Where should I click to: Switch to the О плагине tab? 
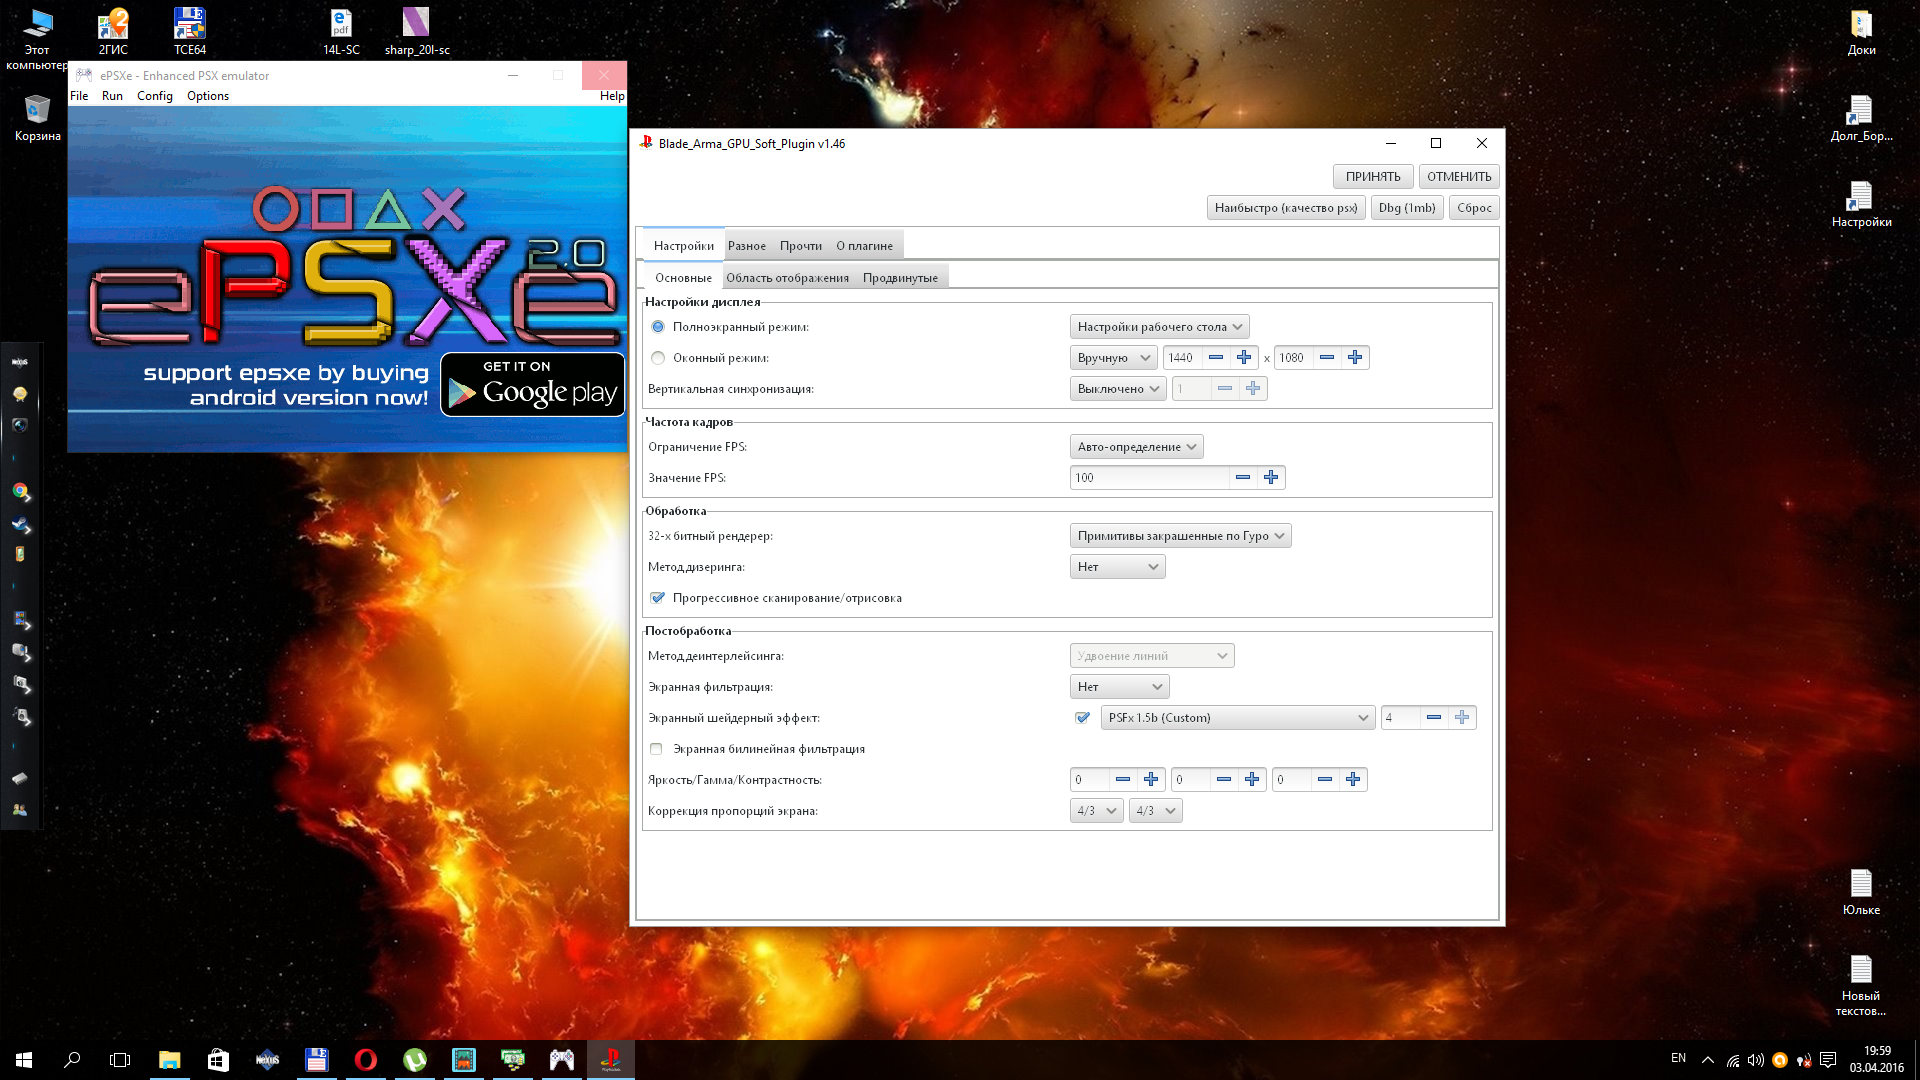click(864, 246)
